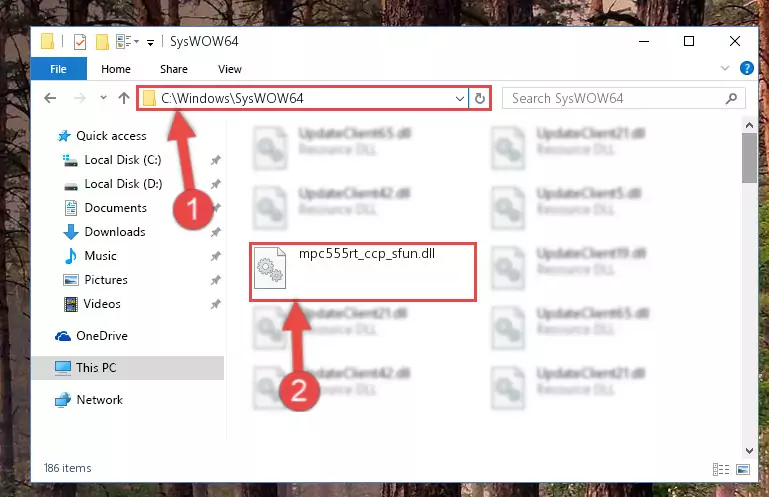769x497 pixels.
Task: Switch to the Home ribbon tab
Action: coord(116,69)
